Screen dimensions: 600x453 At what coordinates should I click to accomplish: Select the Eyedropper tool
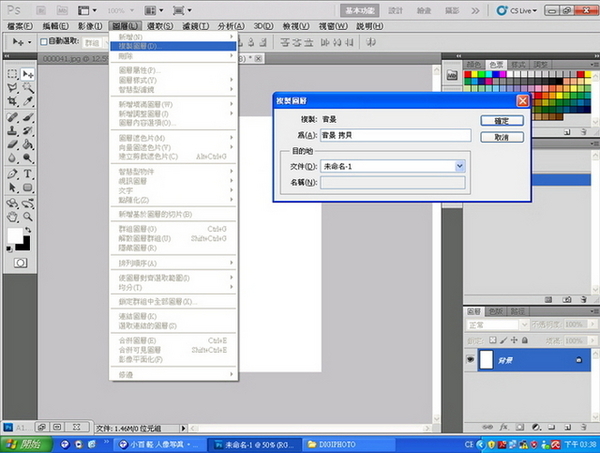tap(28, 101)
